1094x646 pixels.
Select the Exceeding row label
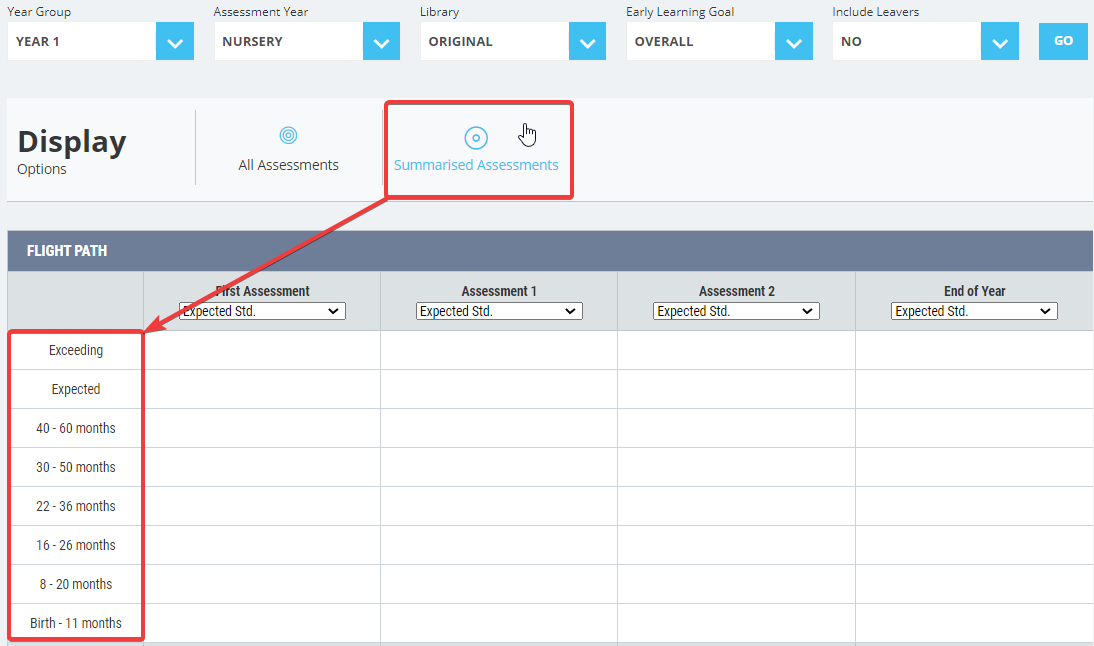[76, 350]
